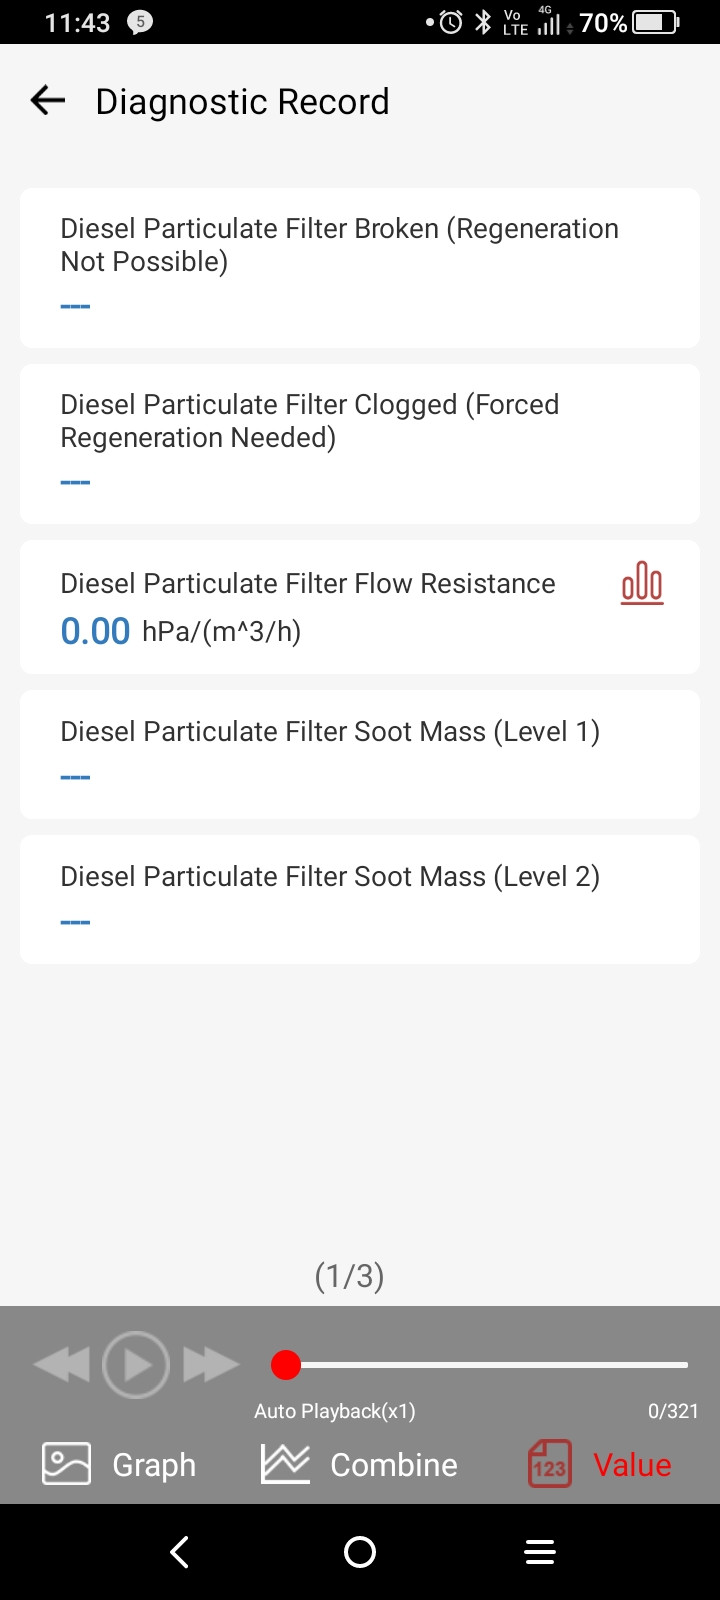Tap the Android recent apps menu button

point(540,1552)
